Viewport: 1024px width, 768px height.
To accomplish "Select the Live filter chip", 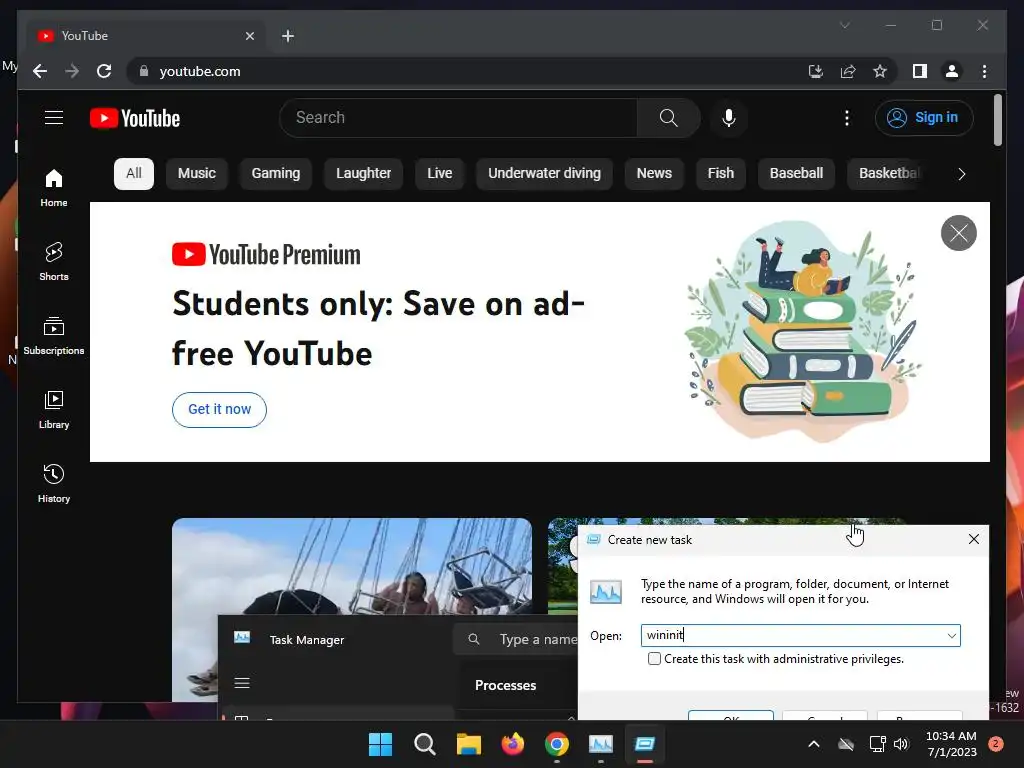I will tap(440, 174).
